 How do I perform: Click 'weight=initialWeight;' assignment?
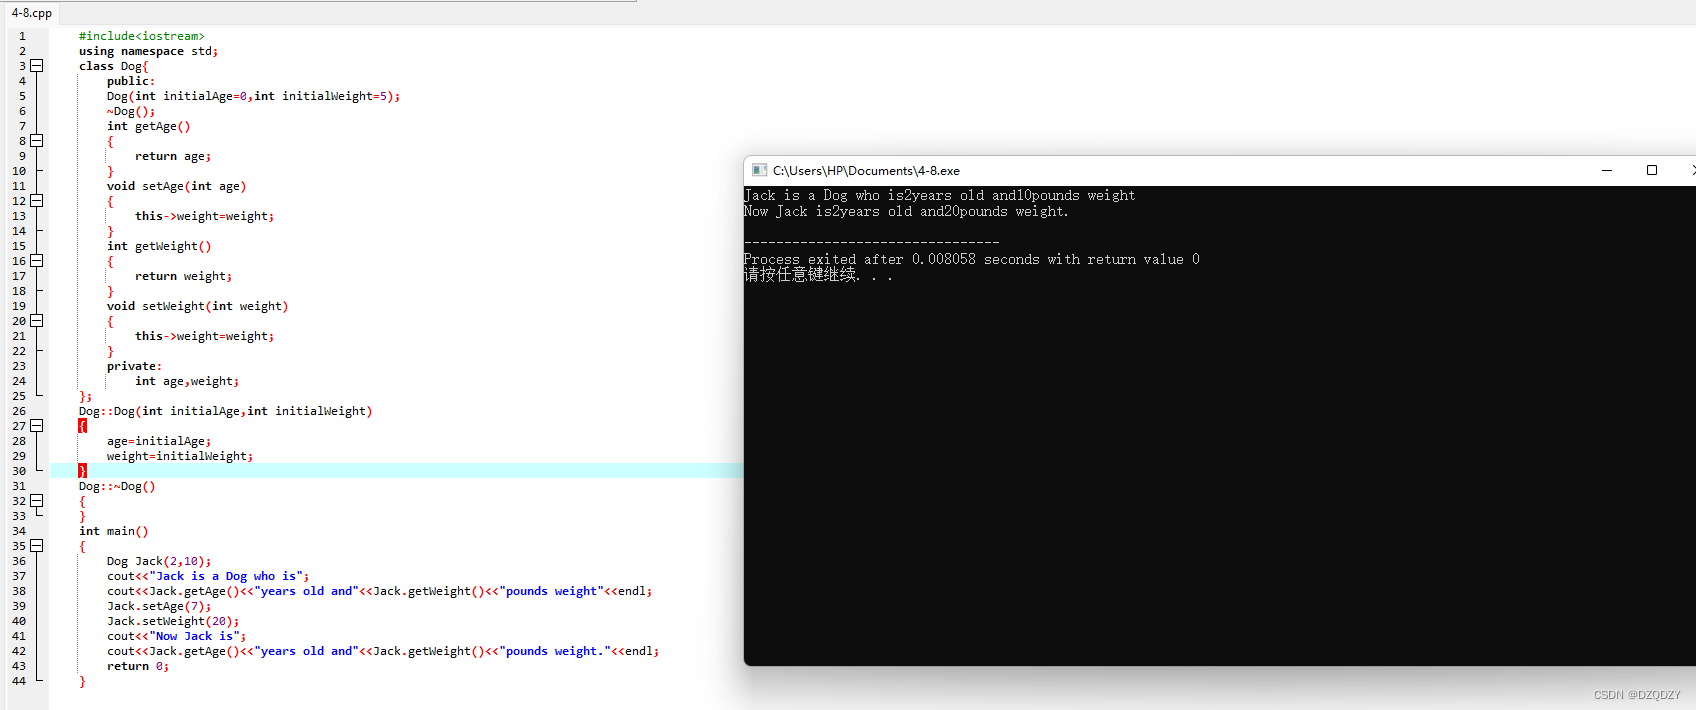pyautogui.click(x=180, y=456)
